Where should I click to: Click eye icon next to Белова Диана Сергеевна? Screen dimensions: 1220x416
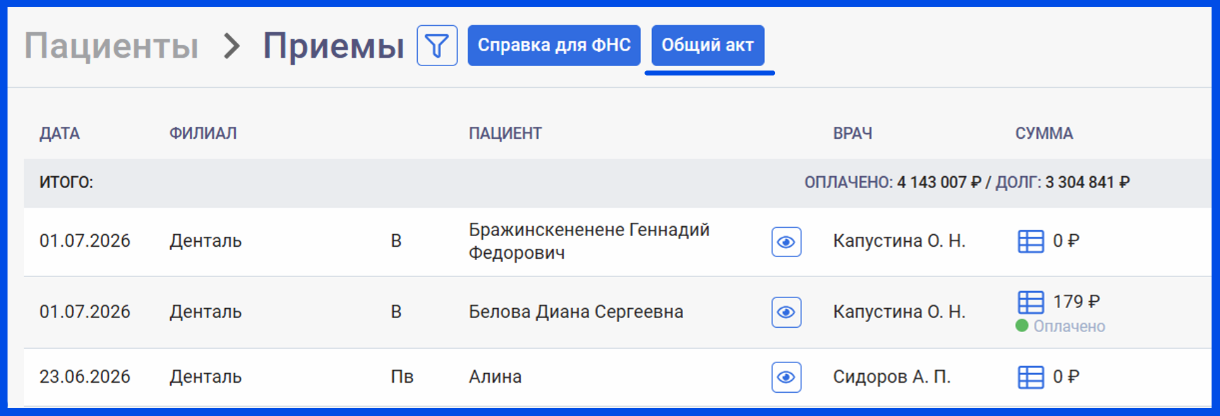(786, 312)
